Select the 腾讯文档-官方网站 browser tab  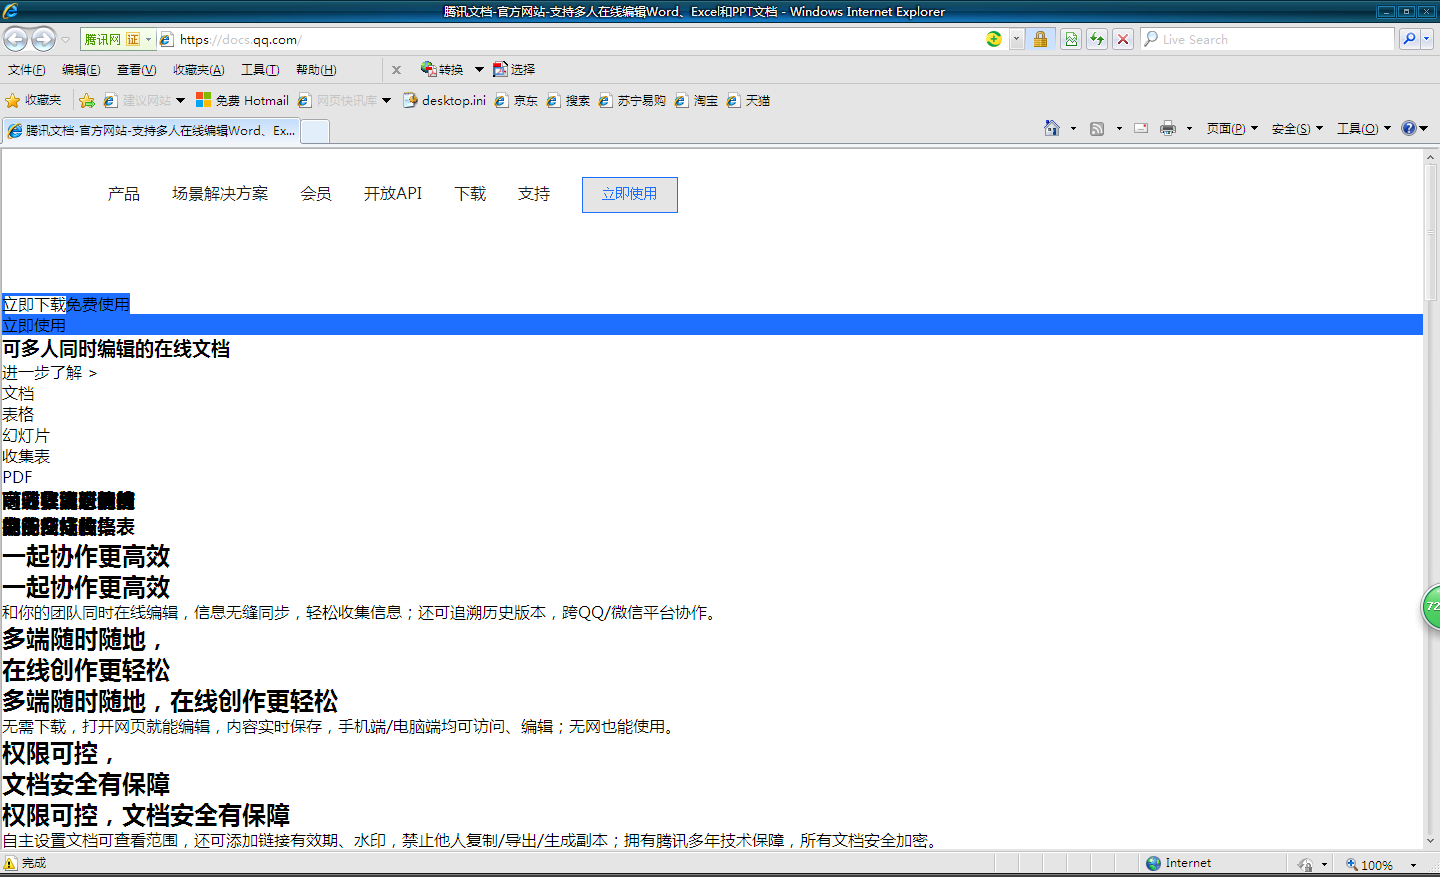pyautogui.click(x=151, y=131)
